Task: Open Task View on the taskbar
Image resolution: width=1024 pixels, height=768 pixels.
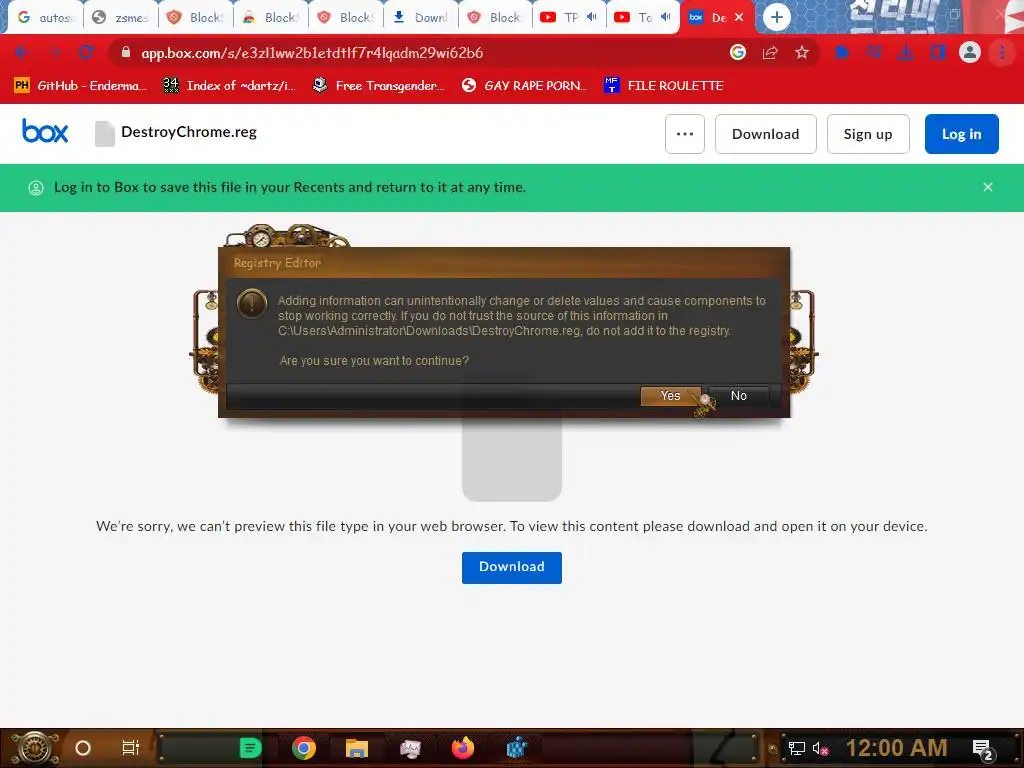Action: click(x=131, y=748)
